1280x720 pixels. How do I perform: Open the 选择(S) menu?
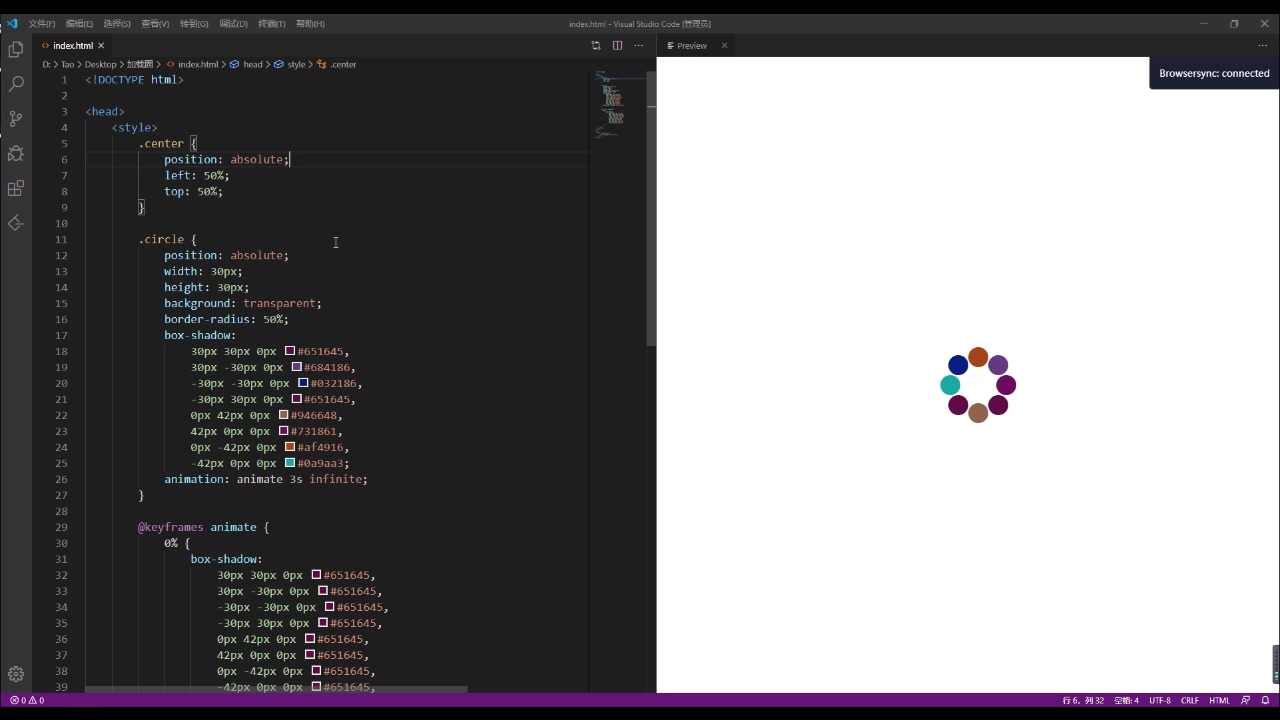117,23
